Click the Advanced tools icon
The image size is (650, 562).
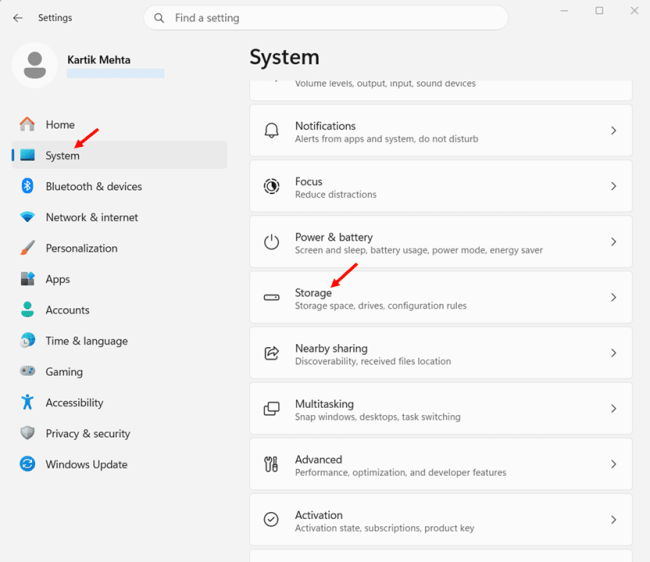coord(271,464)
